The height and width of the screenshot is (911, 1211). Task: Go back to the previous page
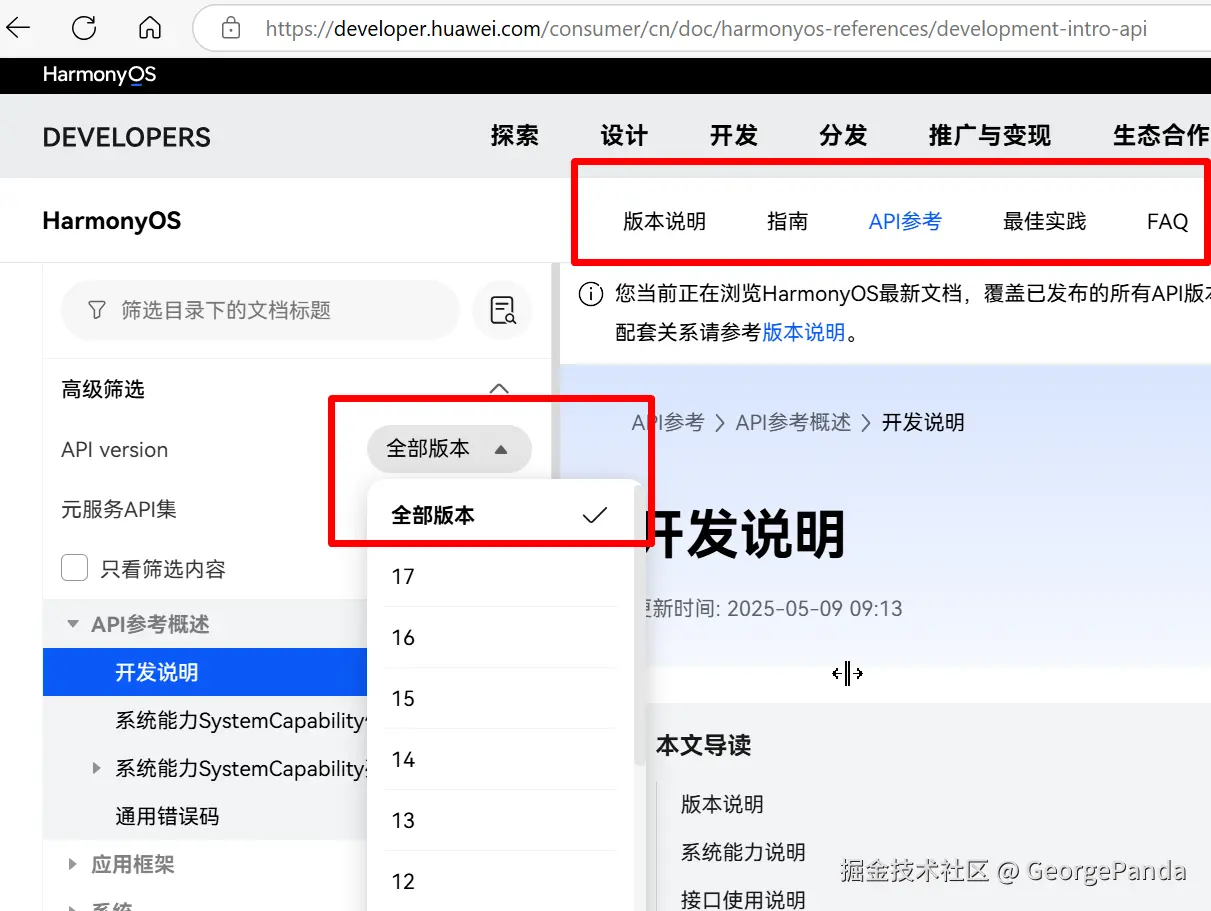(18, 28)
